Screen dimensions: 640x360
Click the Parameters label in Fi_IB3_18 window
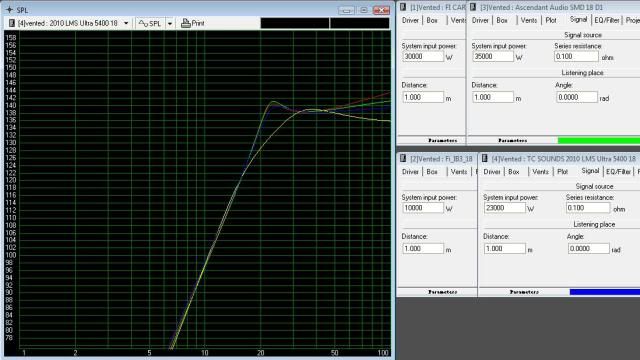tap(442, 292)
